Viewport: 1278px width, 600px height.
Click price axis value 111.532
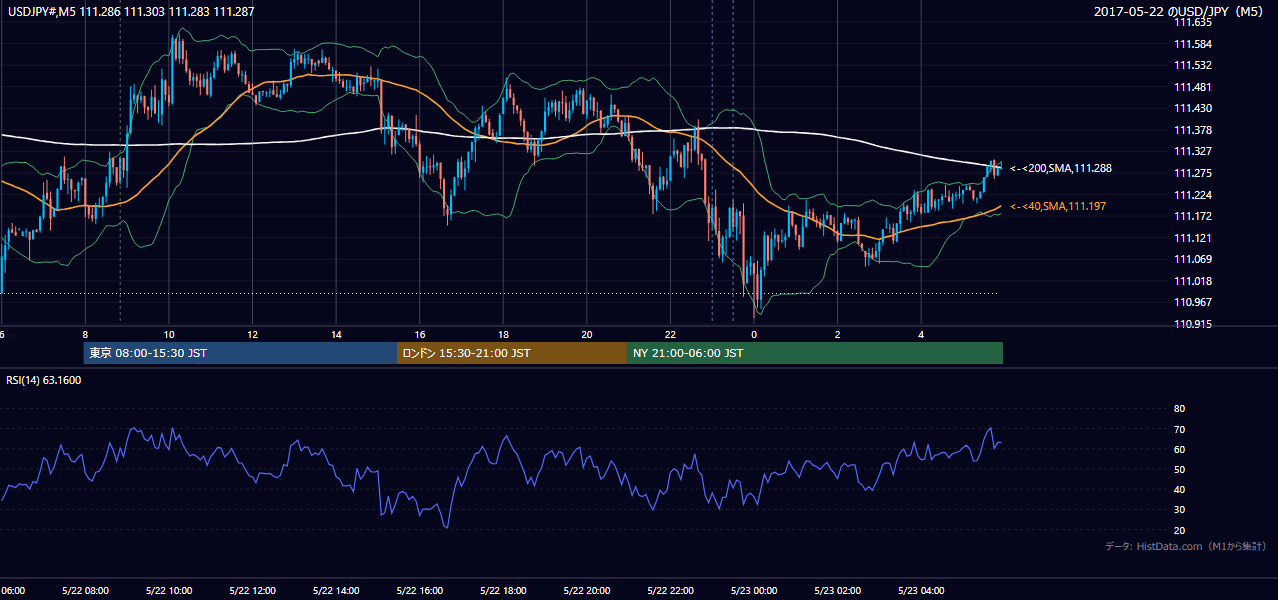point(1194,65)
